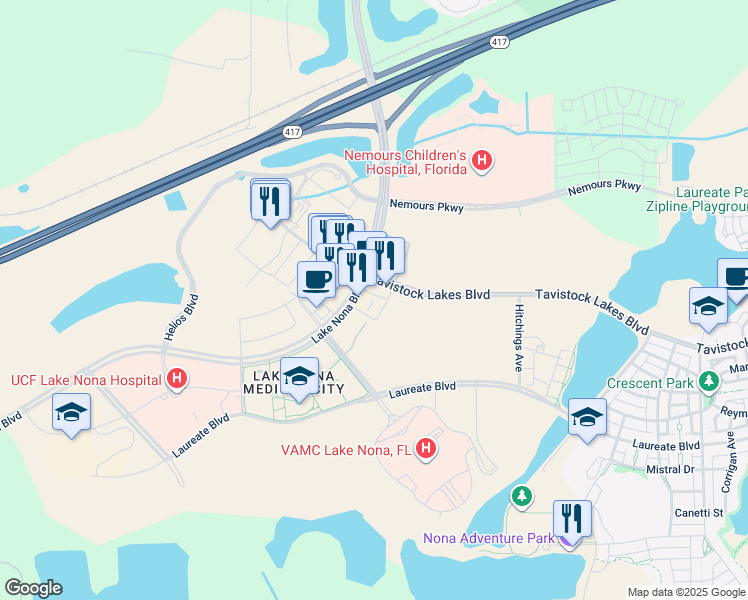Click the green park tree marker above Nona Adventure Park
748x600 pixels.
point(522,497)
